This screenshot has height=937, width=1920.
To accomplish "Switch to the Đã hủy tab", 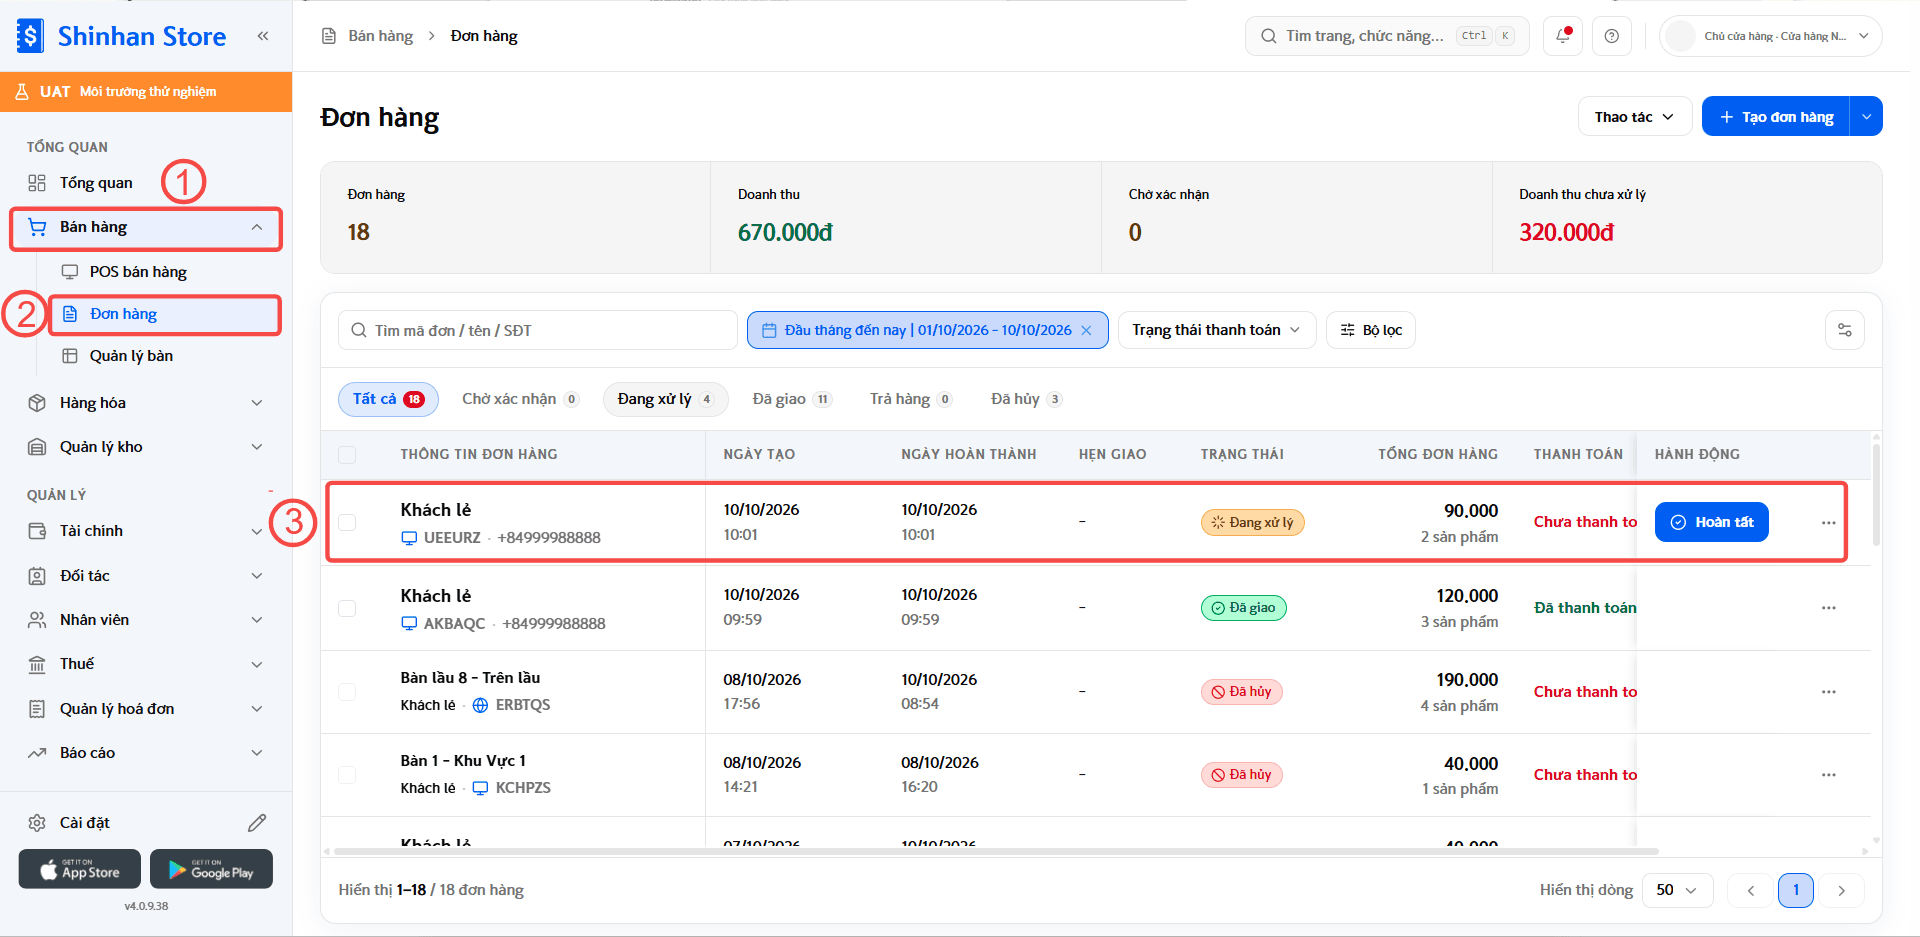I will coord(1026,399).
